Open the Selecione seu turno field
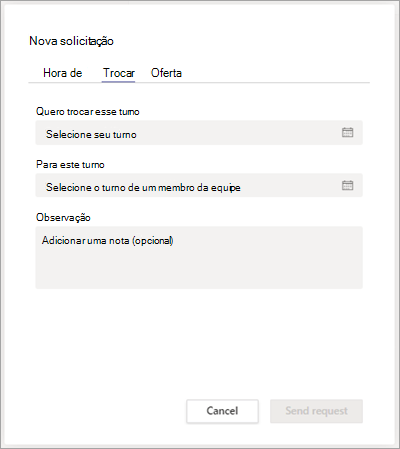400x449 pixels. [199, 133]
